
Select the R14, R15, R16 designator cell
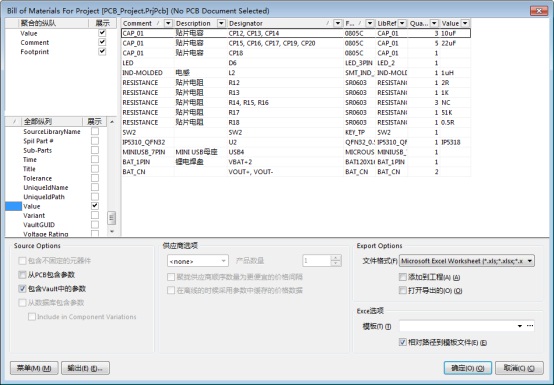click(x=285, y=102)
